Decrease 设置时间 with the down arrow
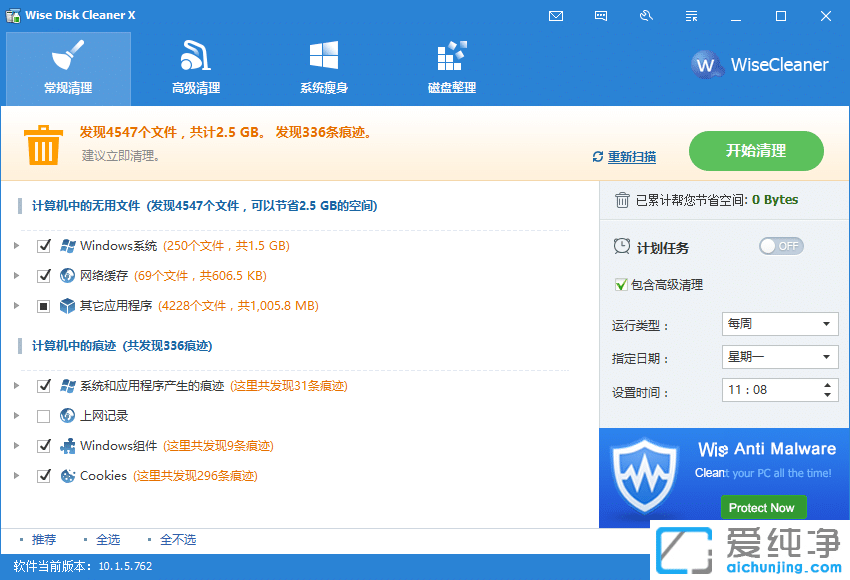850x580 pixels. click(x=827, y=395)
